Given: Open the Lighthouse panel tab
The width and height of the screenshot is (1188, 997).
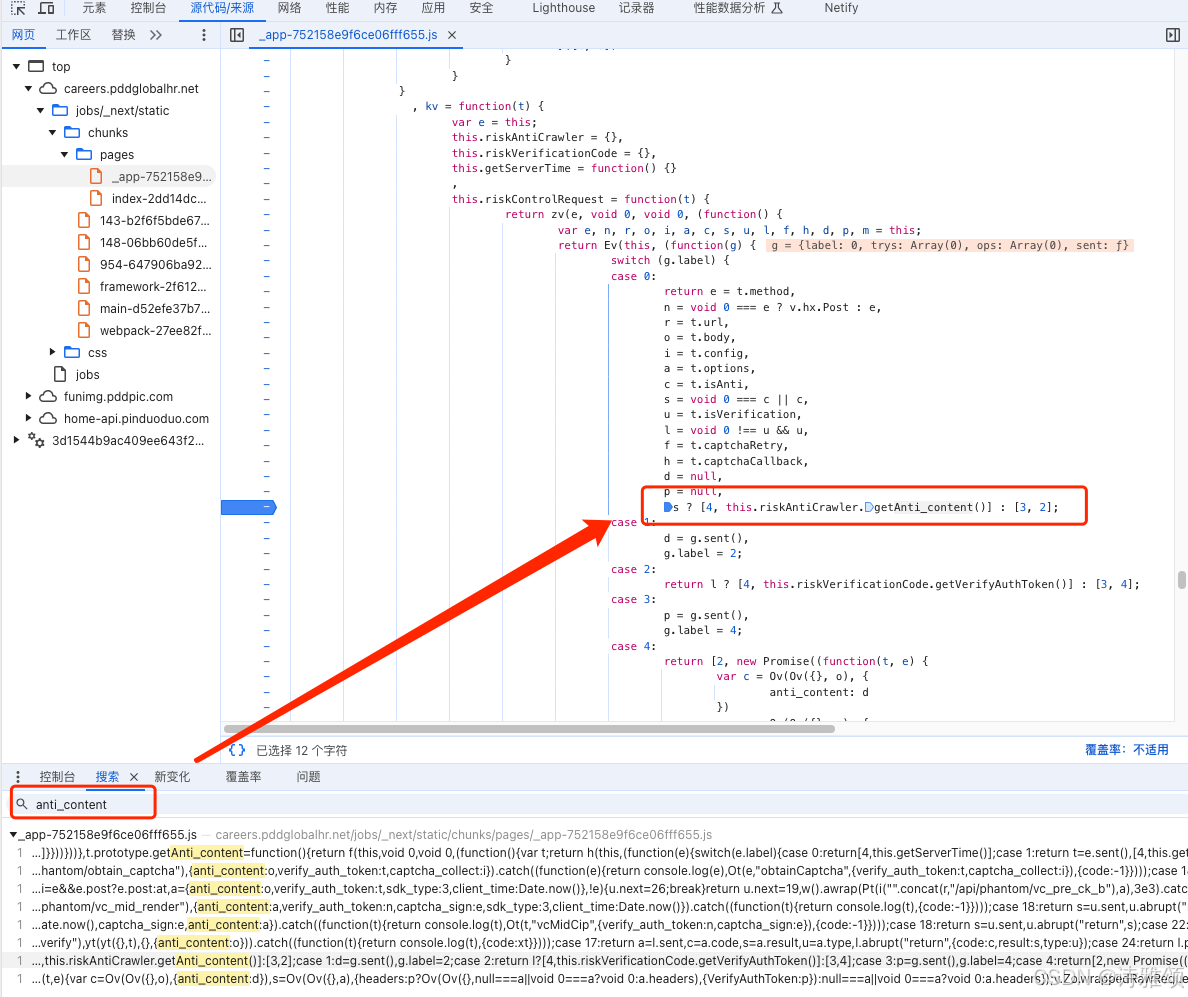Looking at the screenshot, I should pyautogui.click(x=564, y=8).
